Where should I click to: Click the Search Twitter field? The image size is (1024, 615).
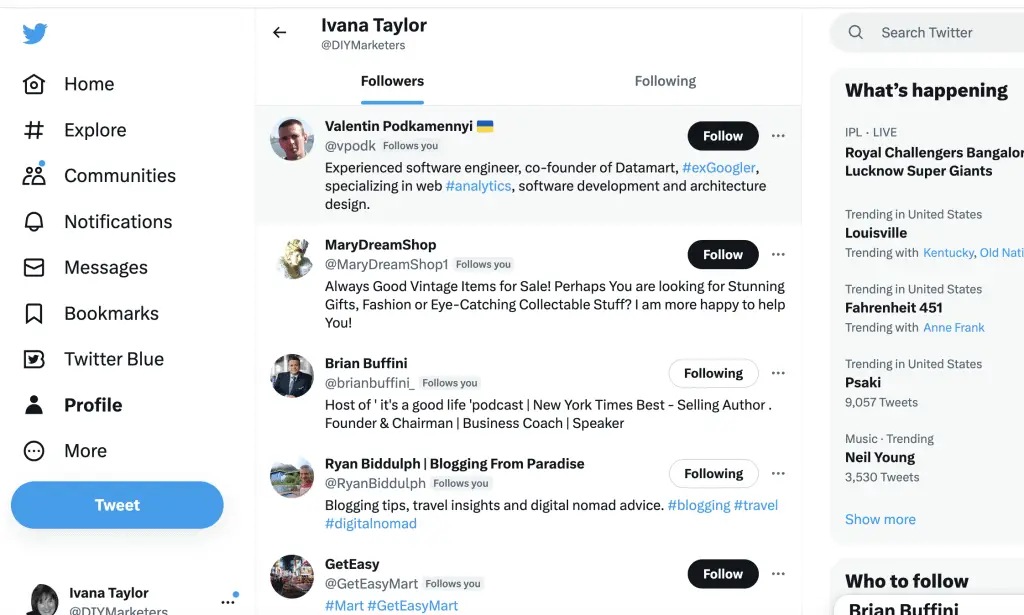click(x=927, y=33)
